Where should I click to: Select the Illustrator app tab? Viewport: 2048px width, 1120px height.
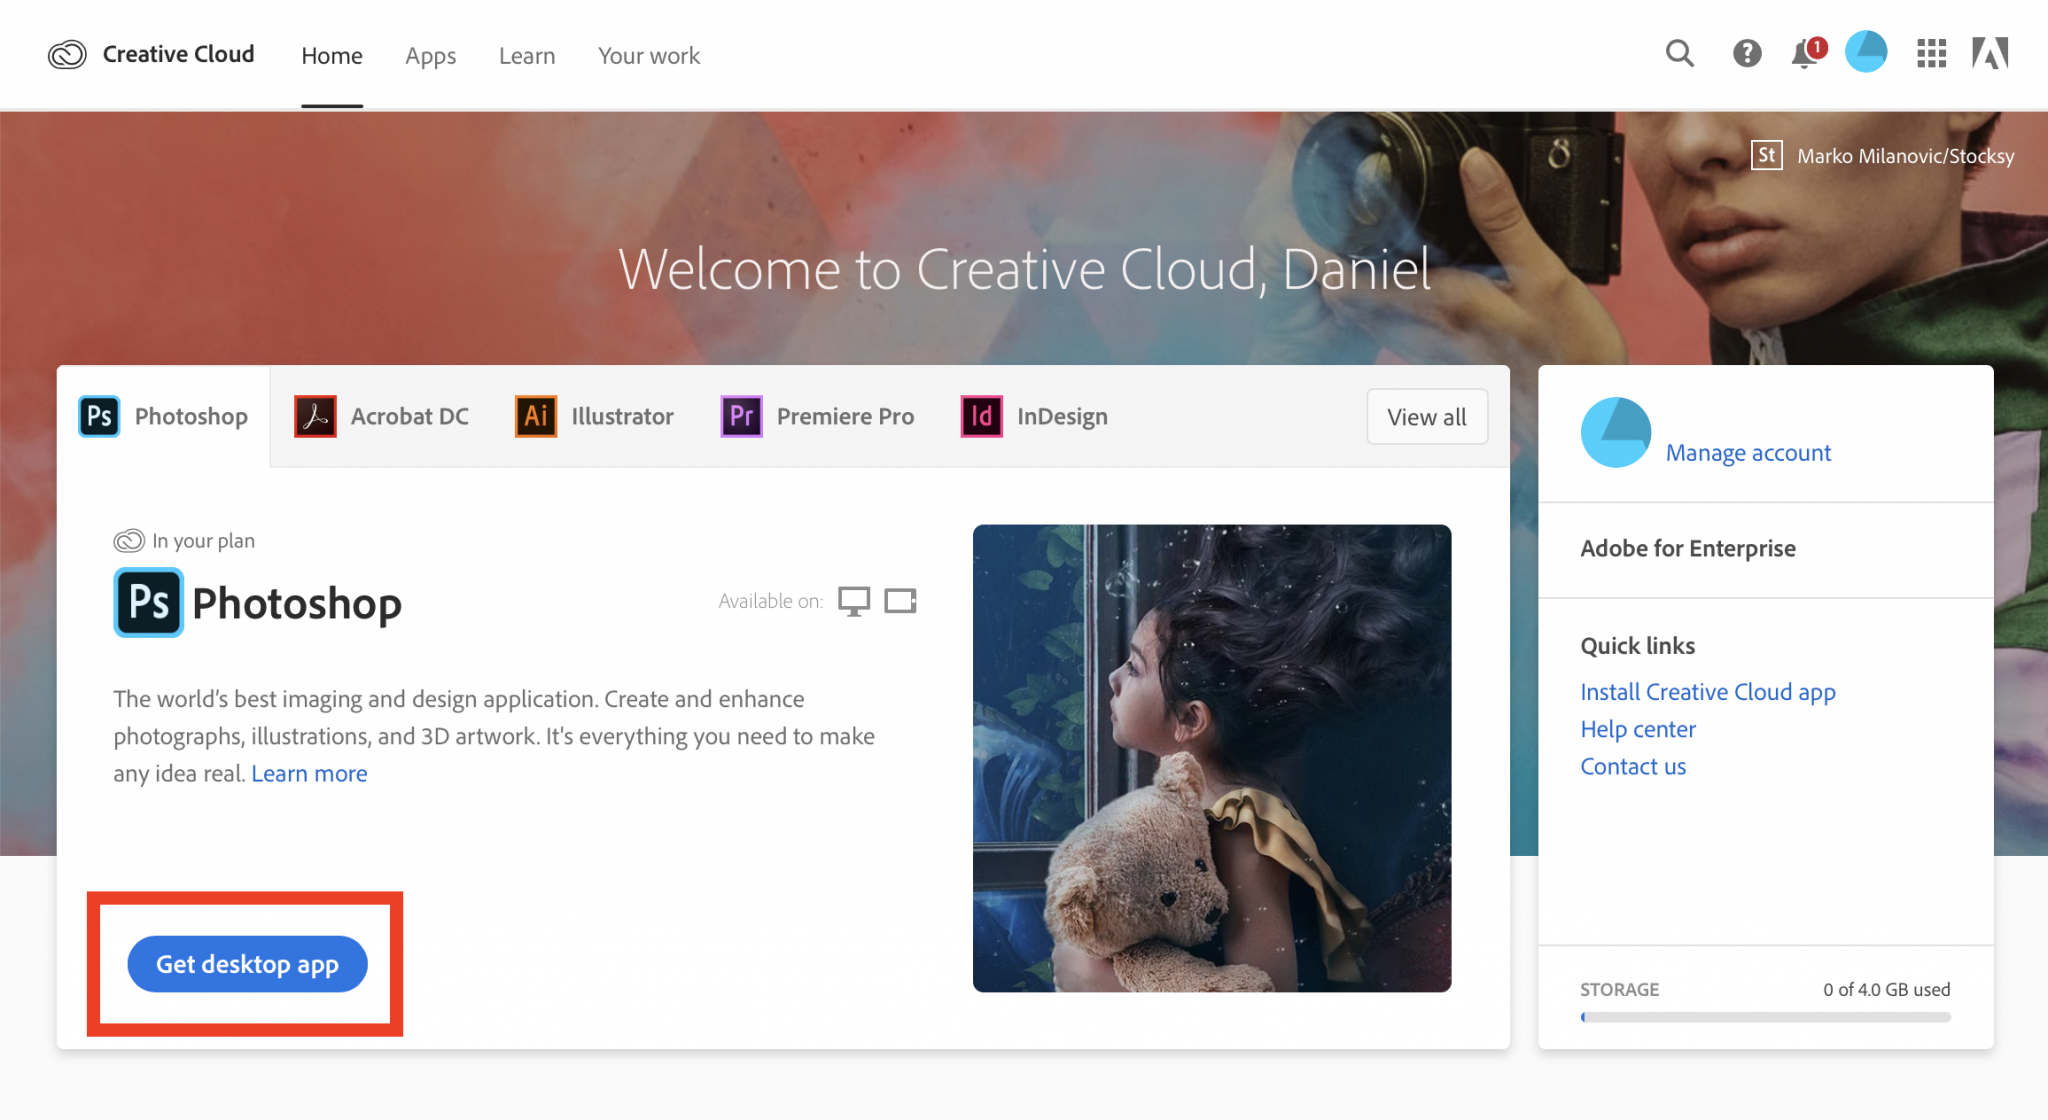coord(595,416)
